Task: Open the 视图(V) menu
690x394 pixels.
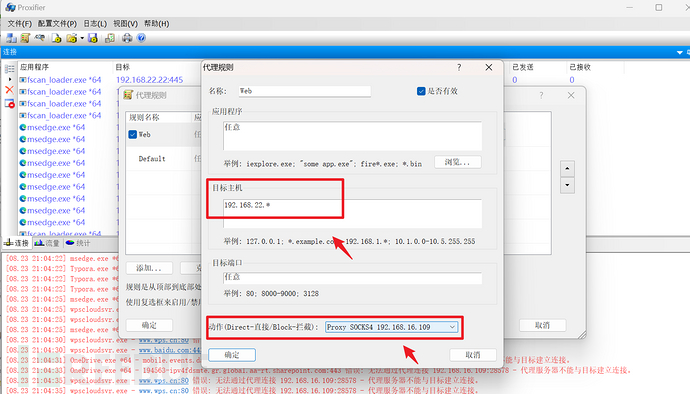Action: pyautogui.click(x=125, y=23)
